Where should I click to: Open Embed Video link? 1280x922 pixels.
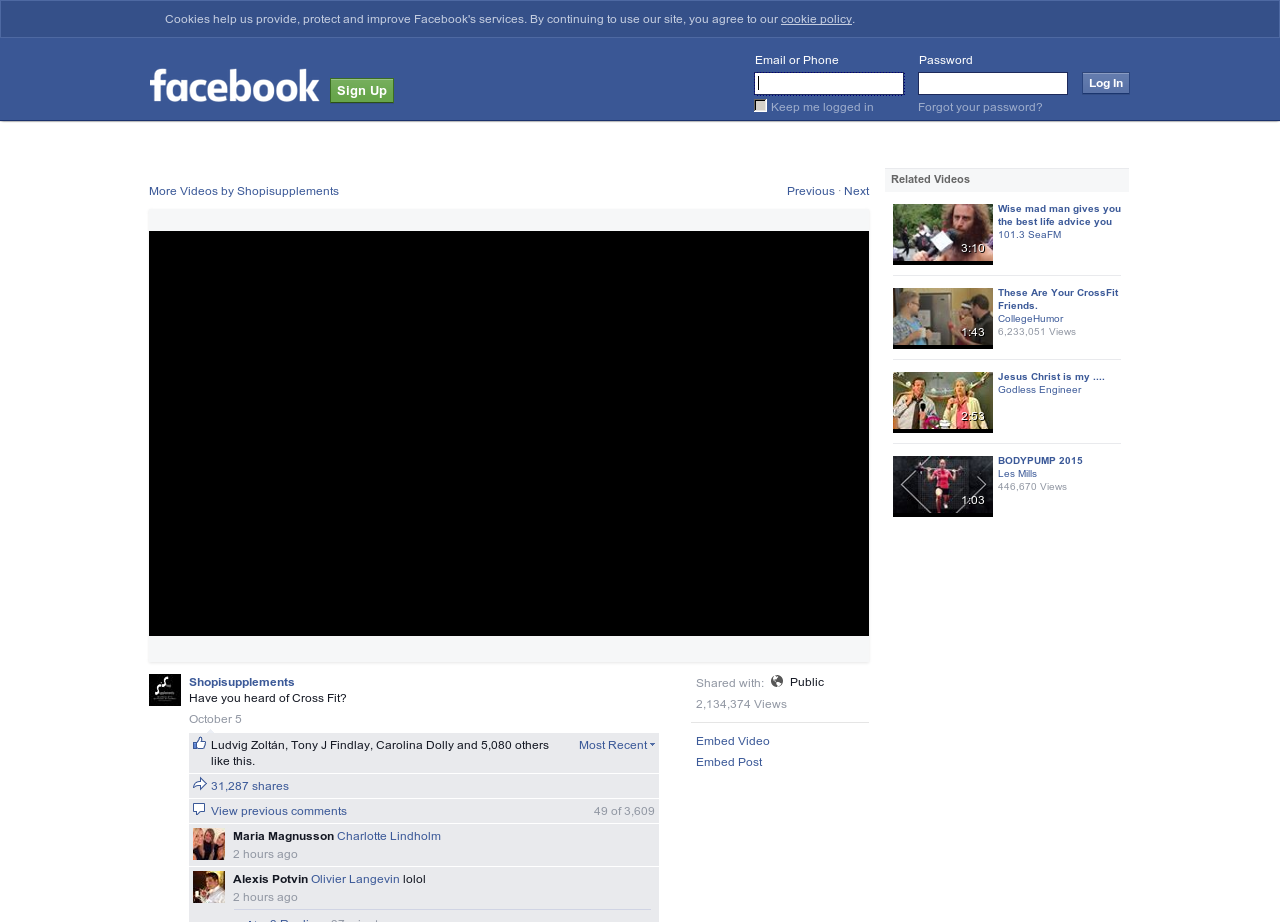click(x=733, y=741)
